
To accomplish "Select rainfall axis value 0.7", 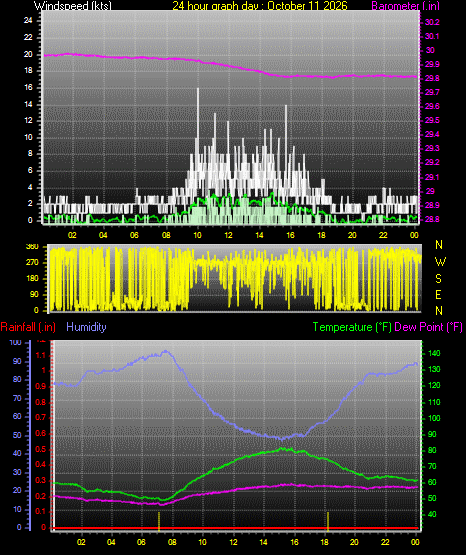I will click(41, 417).
